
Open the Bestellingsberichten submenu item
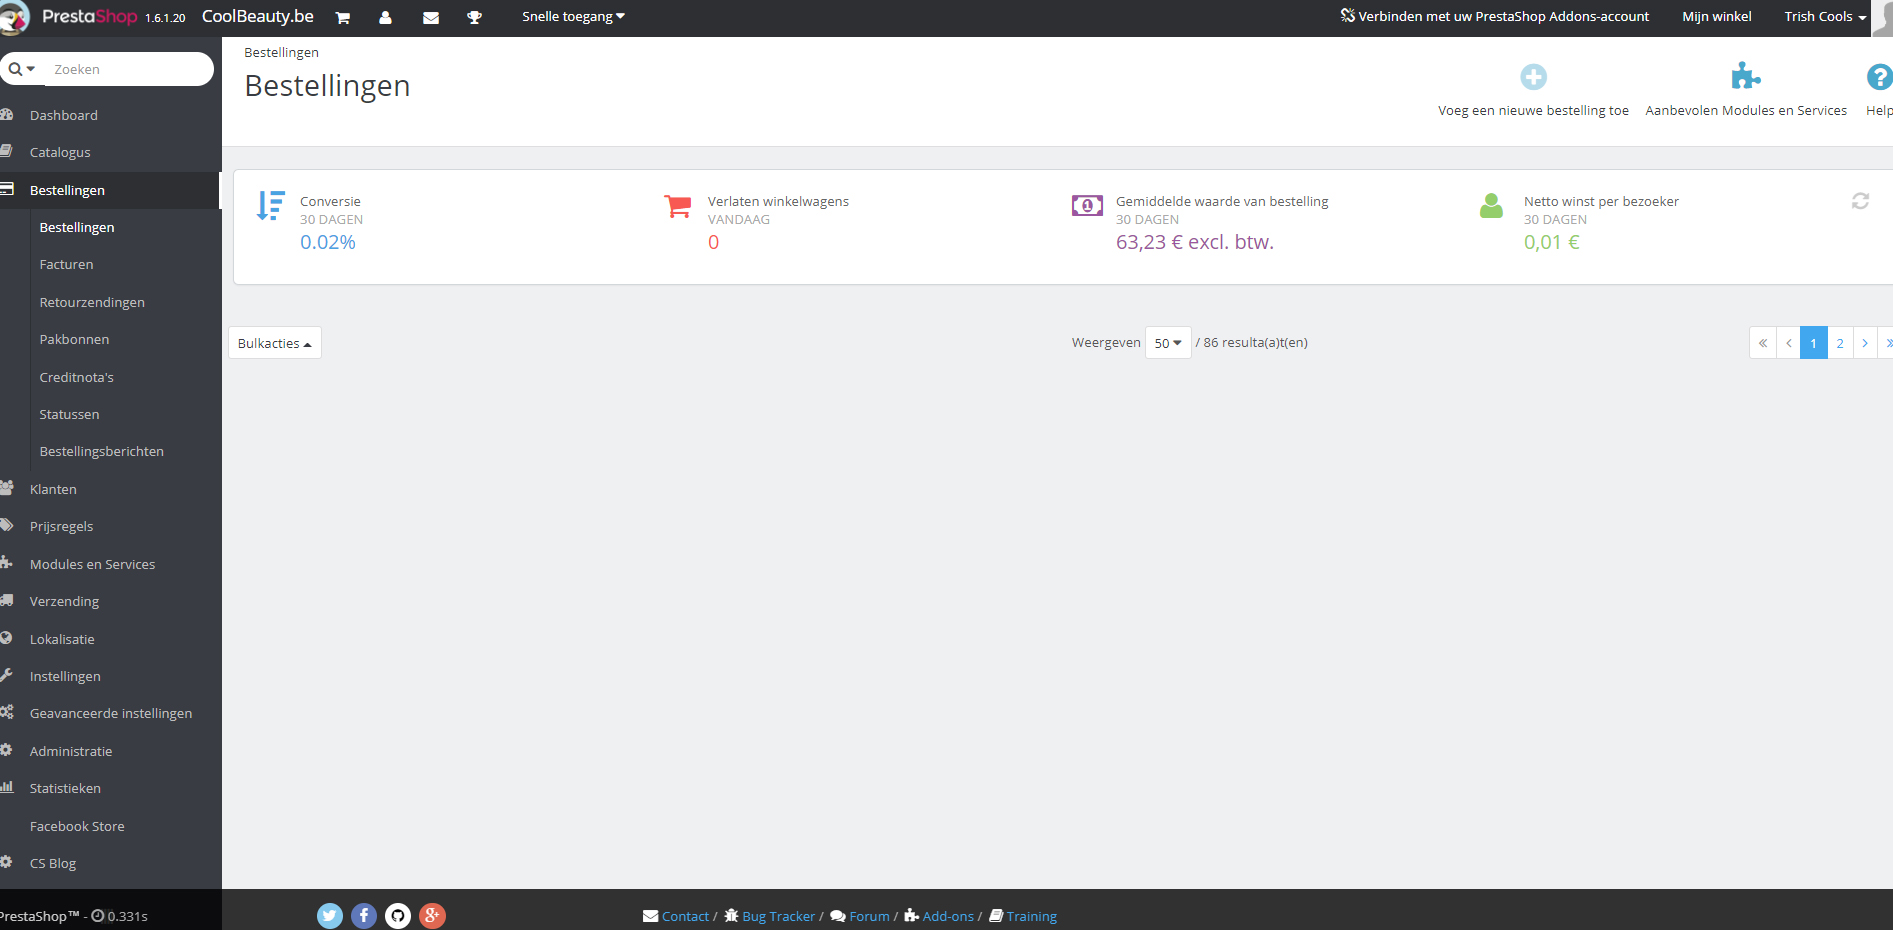[101, 451]
